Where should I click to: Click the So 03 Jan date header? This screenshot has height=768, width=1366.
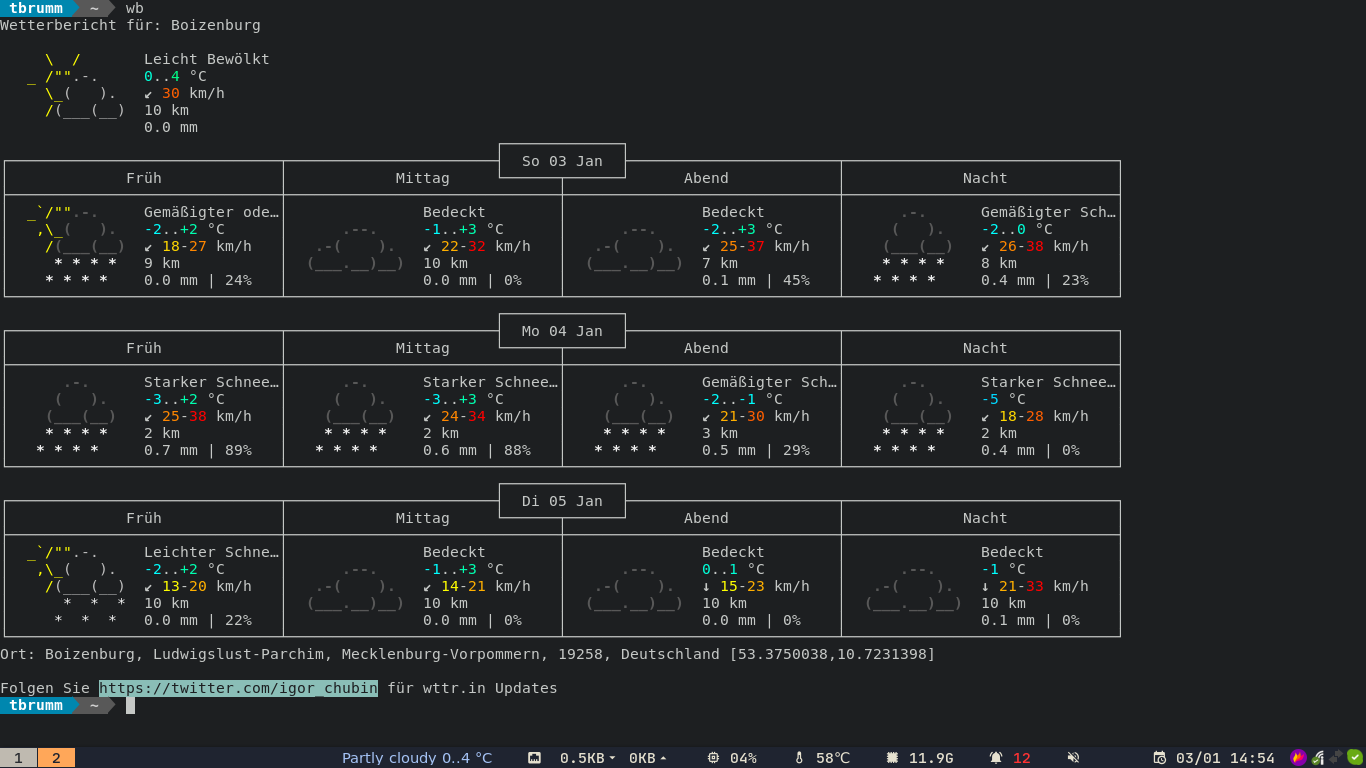coord(562,161)
